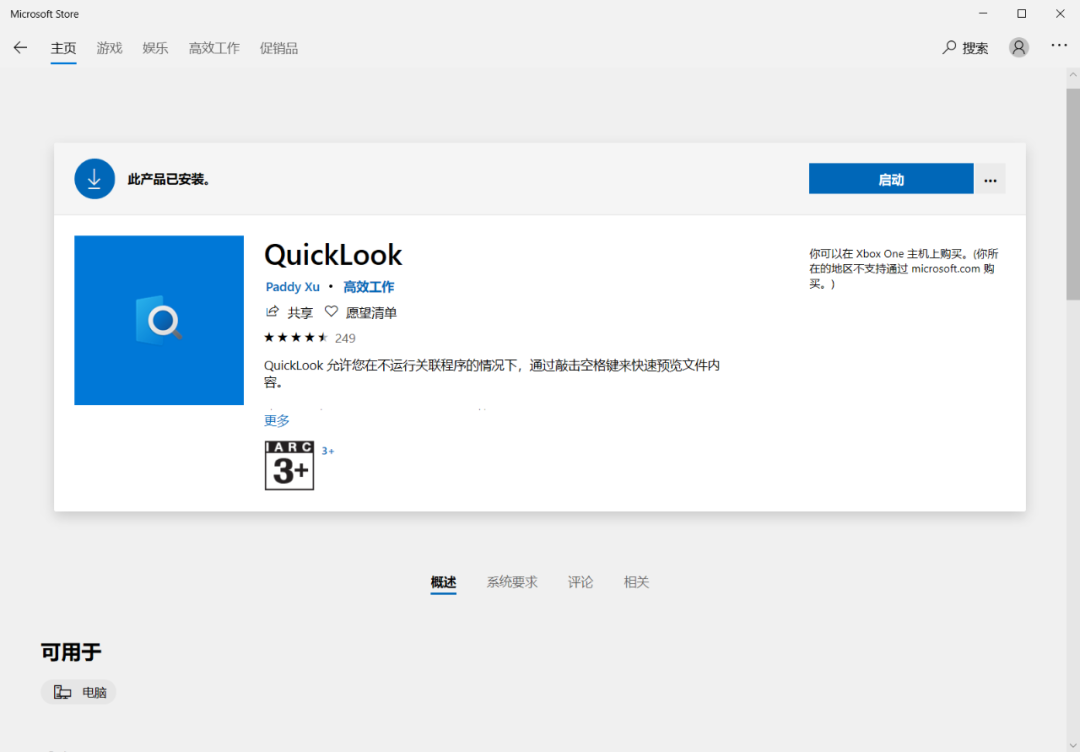The width and height of the screenshot is (1080, 752).
Task: Go back with the arrow icon
Action: point(20,48)
